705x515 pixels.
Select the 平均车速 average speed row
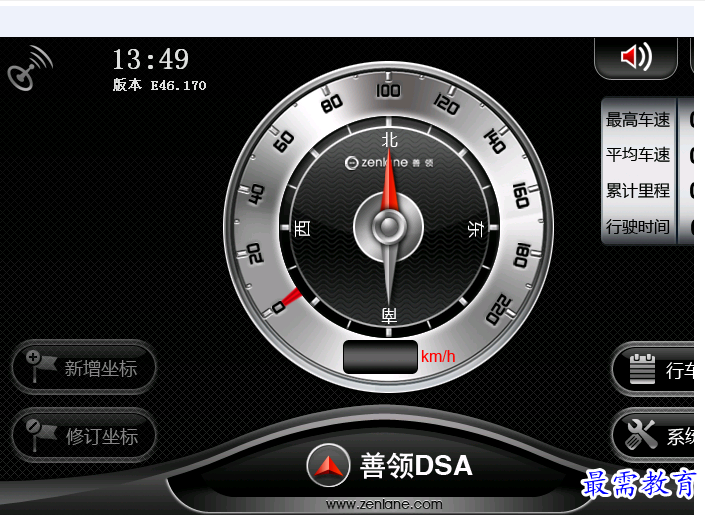click(647, 155)
